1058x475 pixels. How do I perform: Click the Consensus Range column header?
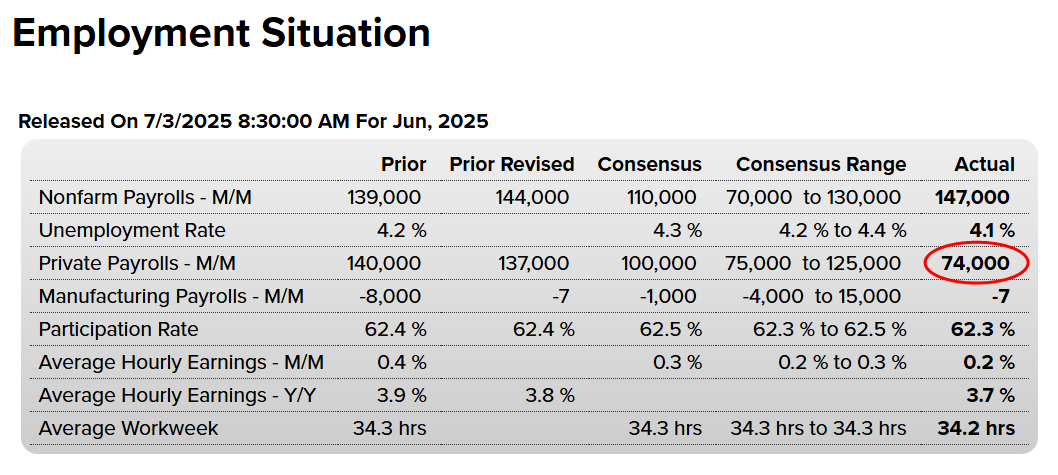click(821, 164)
